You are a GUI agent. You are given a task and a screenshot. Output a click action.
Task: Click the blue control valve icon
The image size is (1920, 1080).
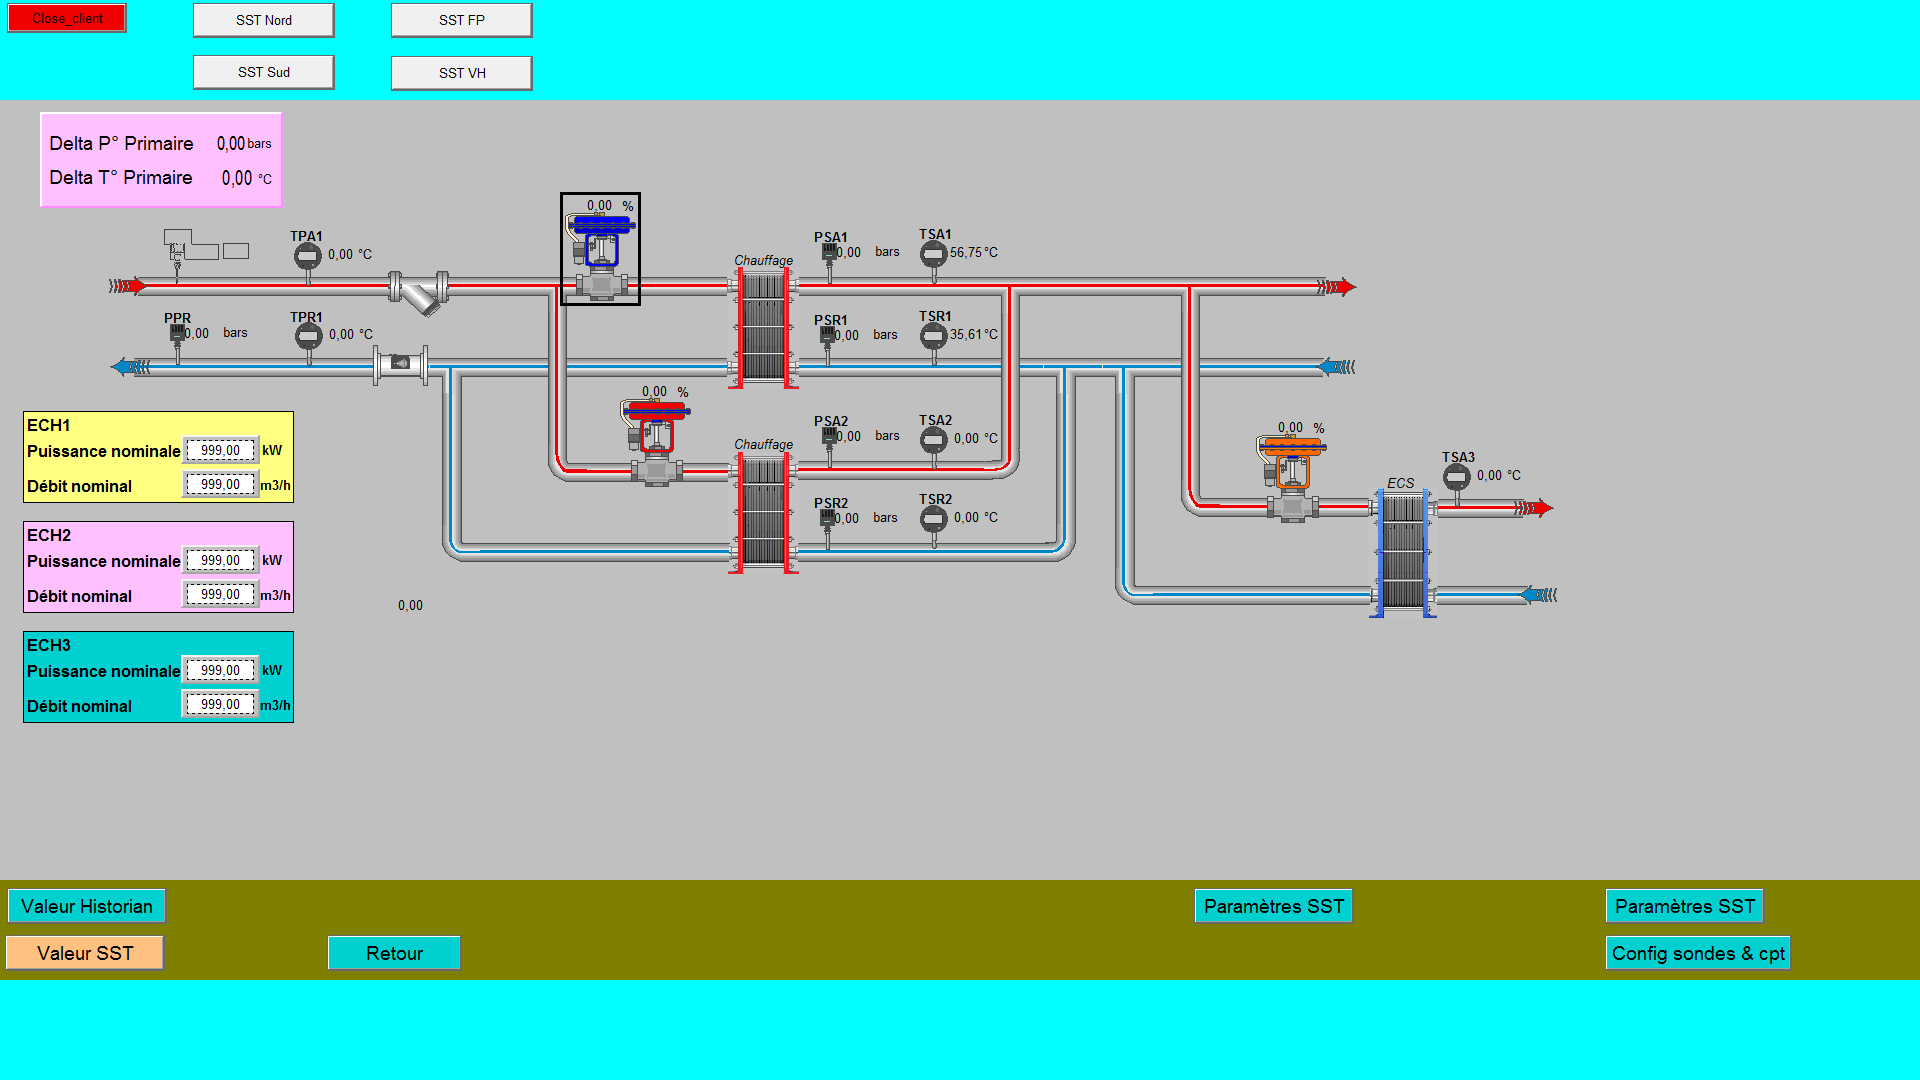pos(600,250)
